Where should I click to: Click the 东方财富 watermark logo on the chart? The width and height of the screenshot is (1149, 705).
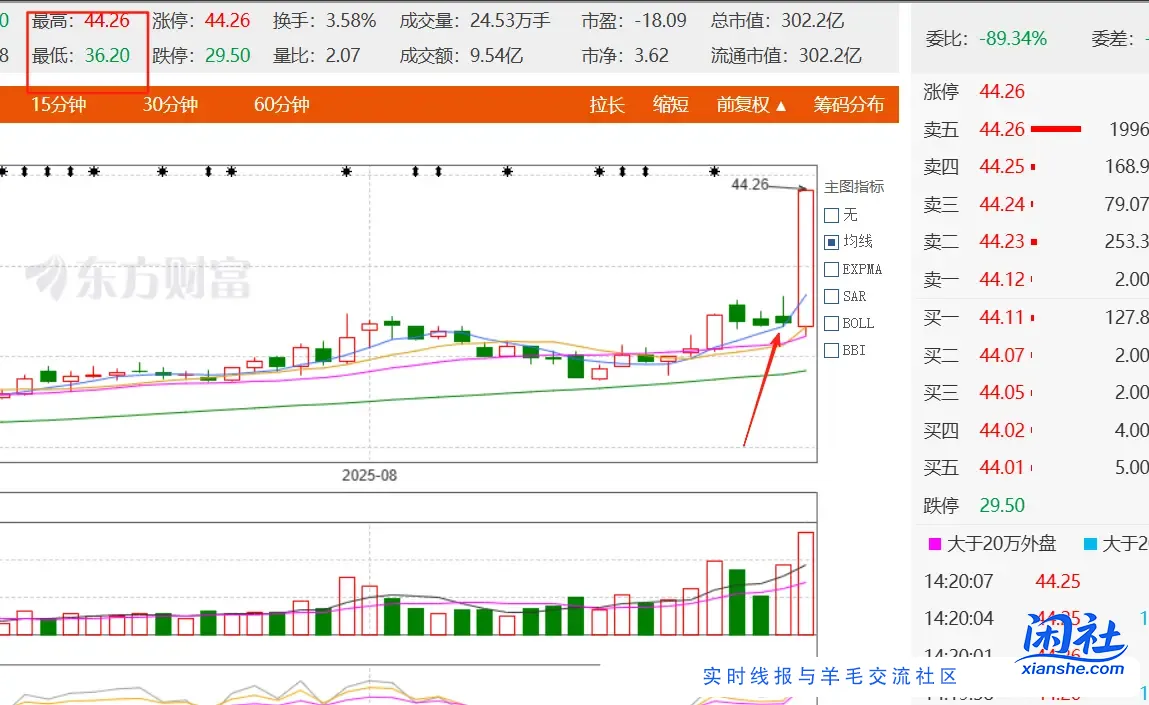click(138, 279)
